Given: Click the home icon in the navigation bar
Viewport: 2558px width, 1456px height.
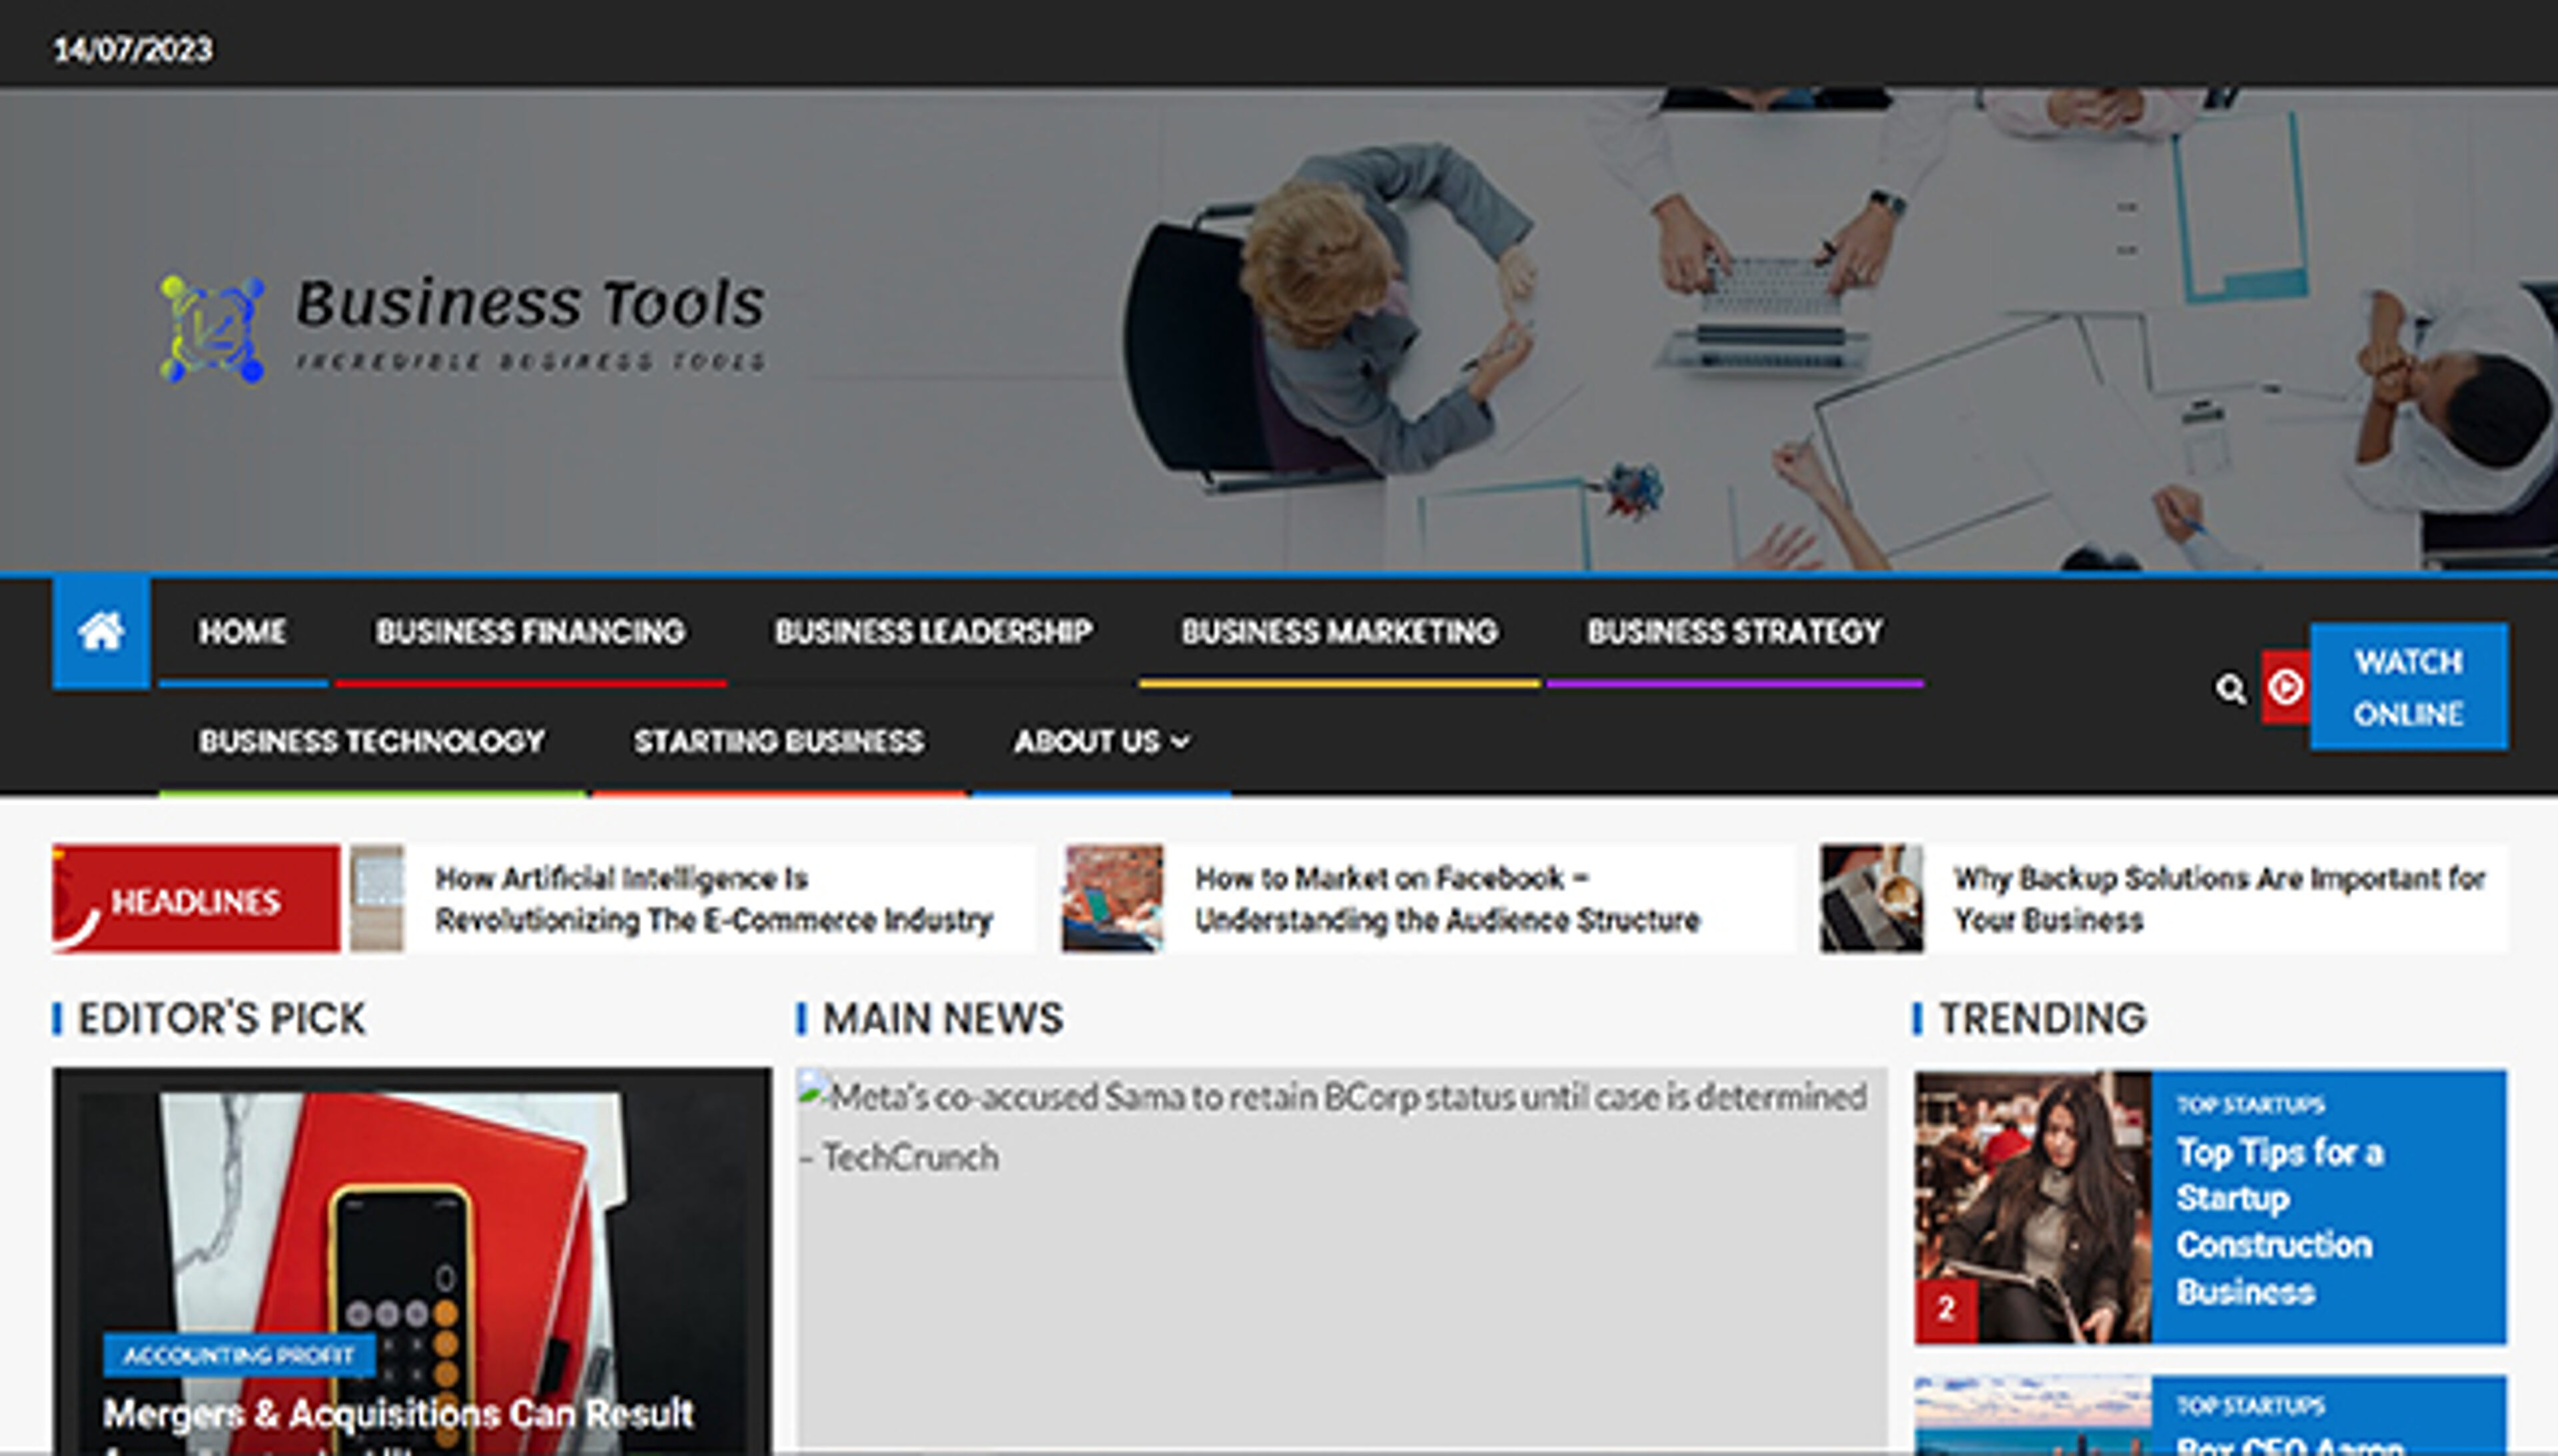Looking at the screenshot, I should [101, 630].
